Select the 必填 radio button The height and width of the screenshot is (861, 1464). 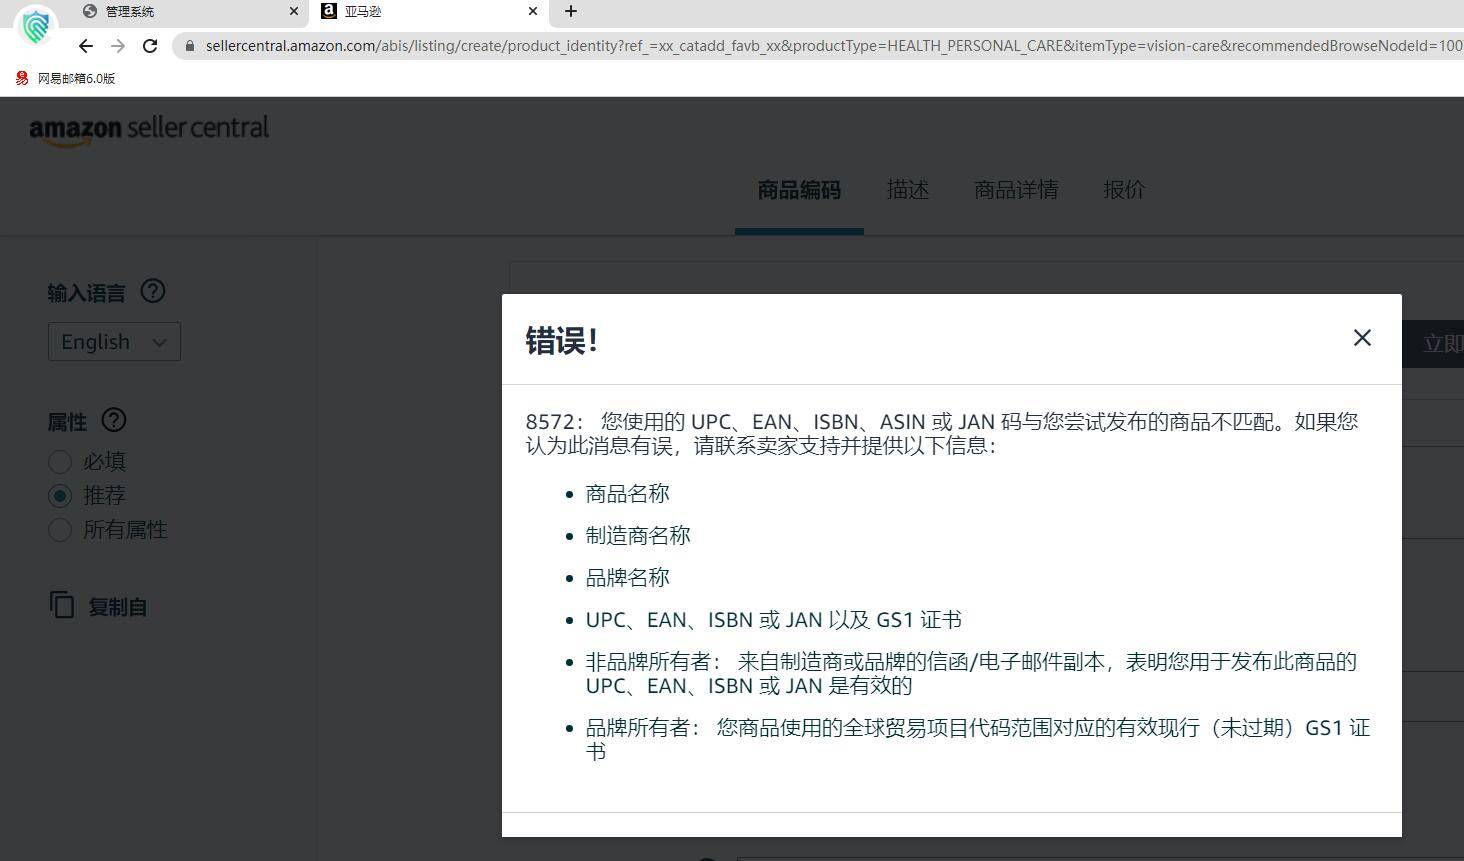(x=60, y=462)
